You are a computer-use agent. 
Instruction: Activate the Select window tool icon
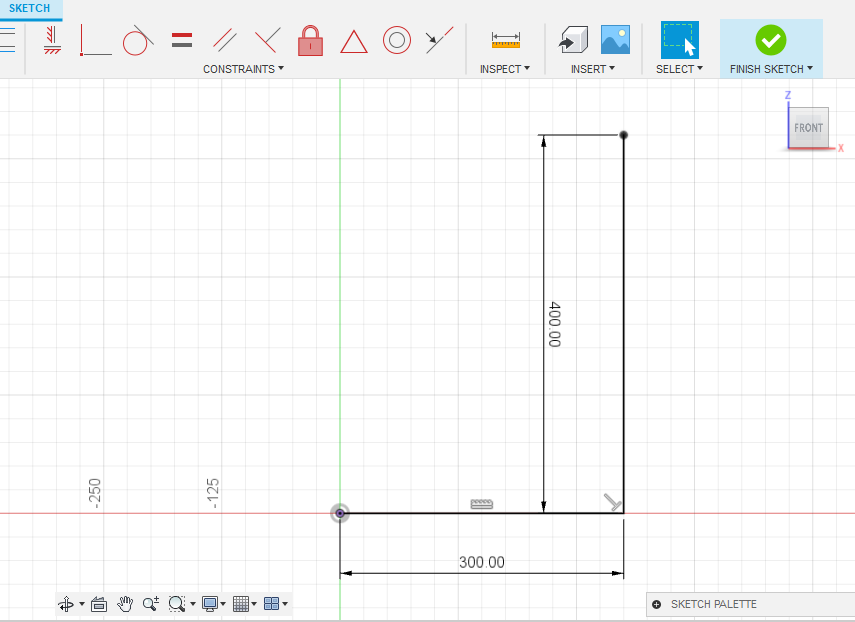tap(679, 40)
